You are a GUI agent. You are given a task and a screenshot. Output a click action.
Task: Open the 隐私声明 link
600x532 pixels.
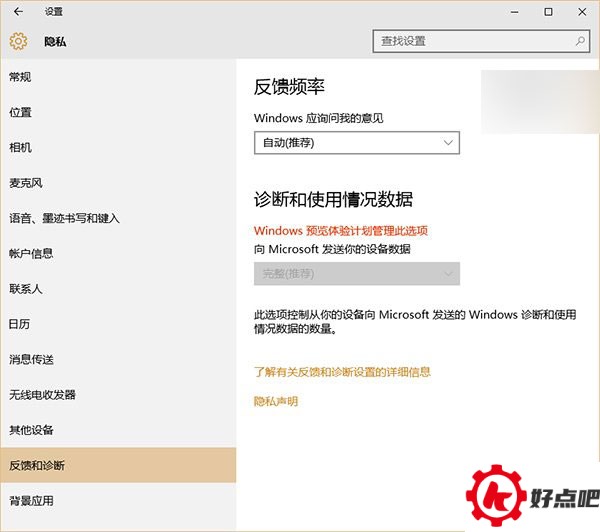276,402
